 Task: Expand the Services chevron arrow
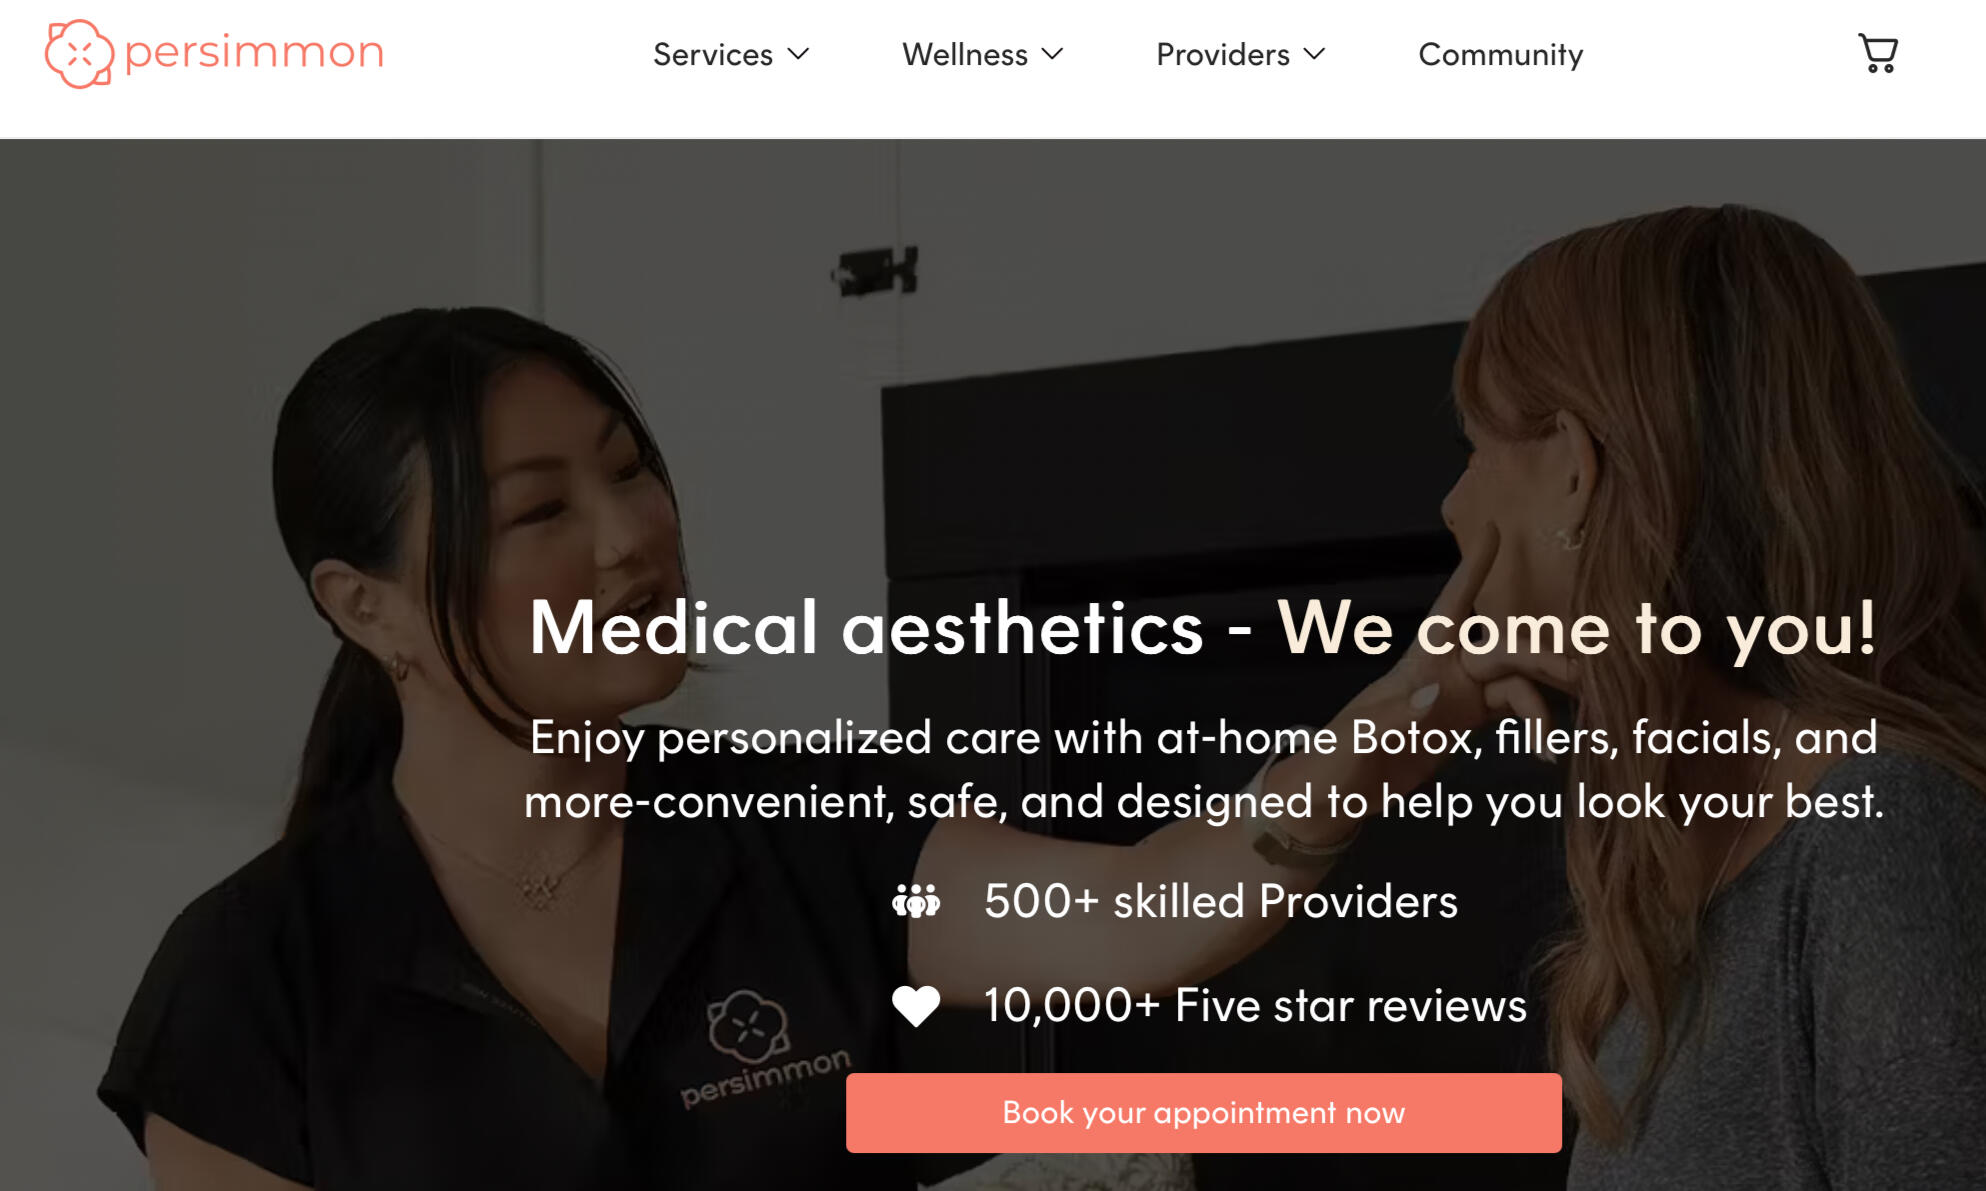(798, 54)
